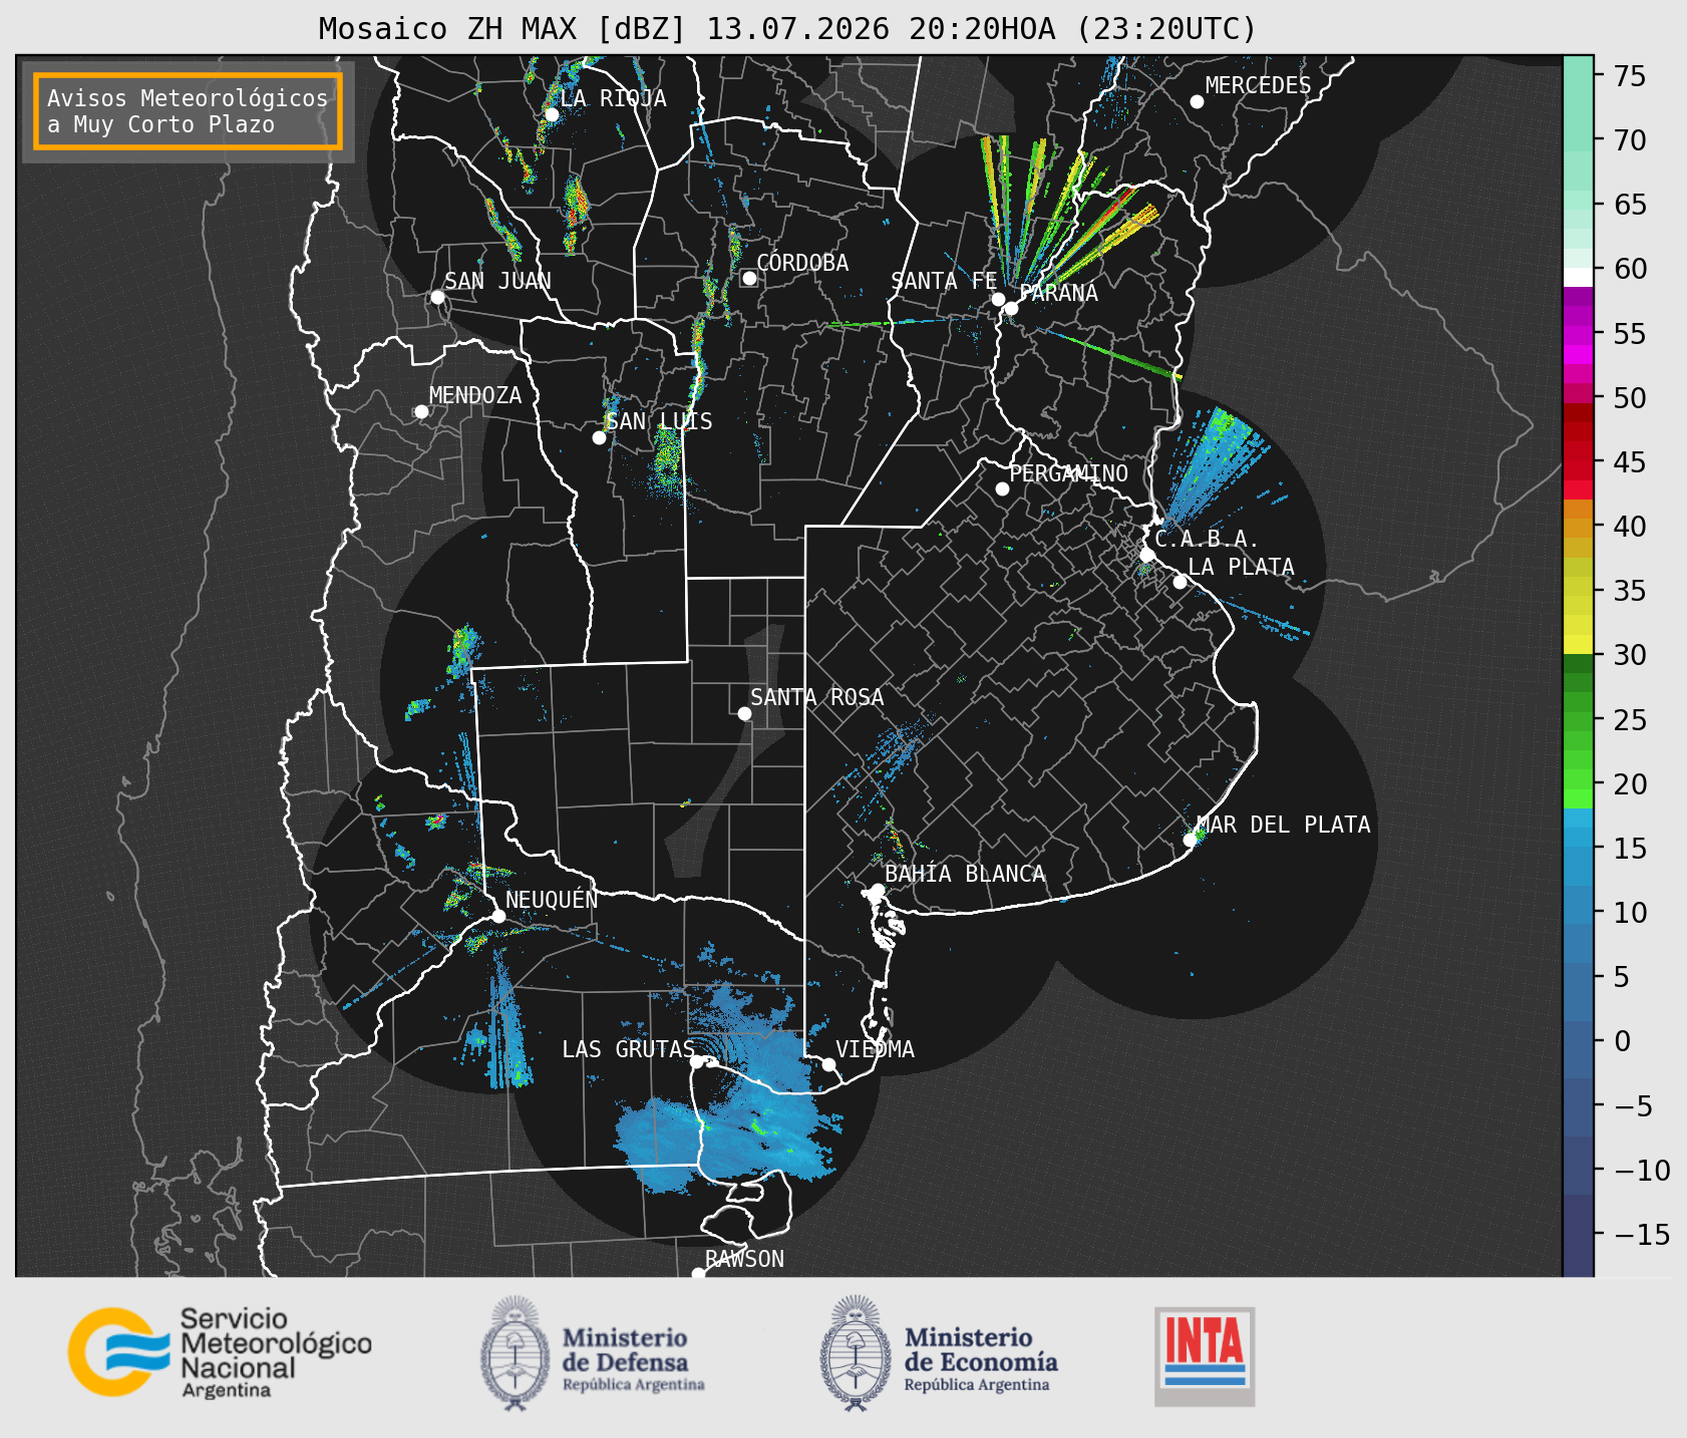Click the La Rioja city label
This screenshot has width=1687, height=1438.
pos(613,98)
